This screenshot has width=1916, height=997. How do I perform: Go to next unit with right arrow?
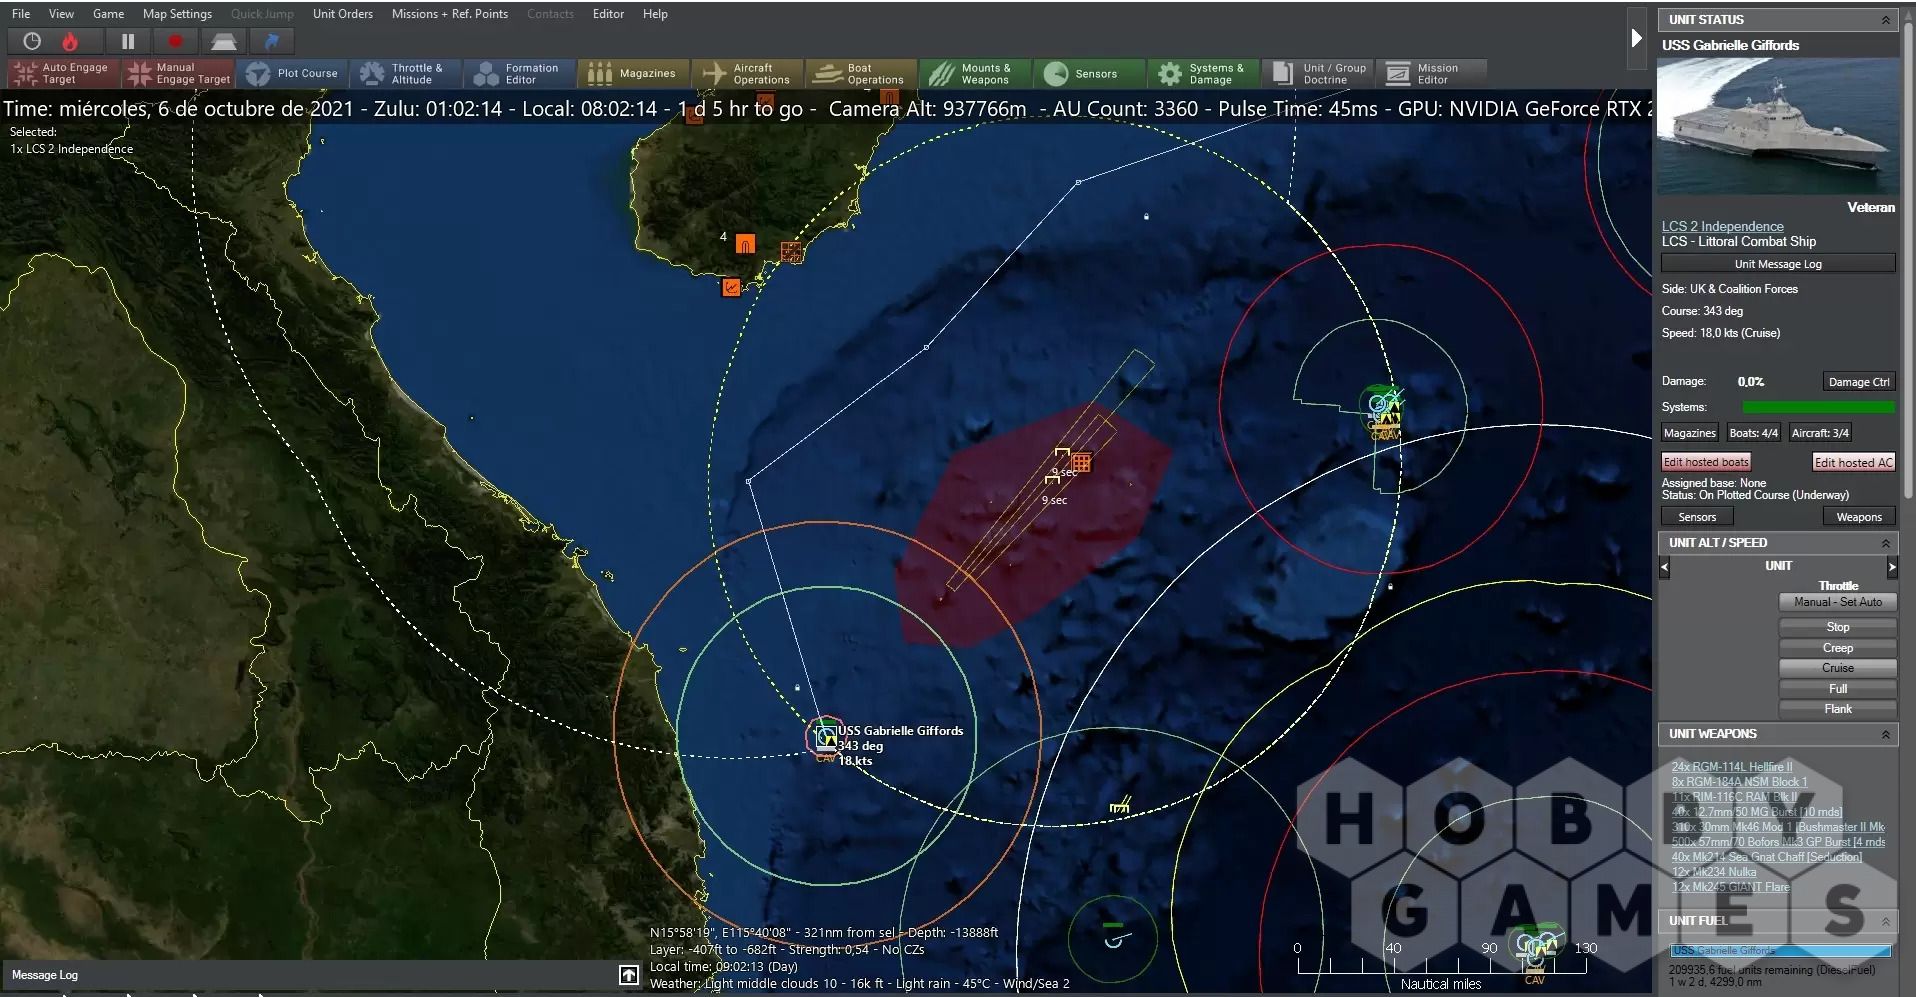pyautogui.click(x=1891, y=567)
